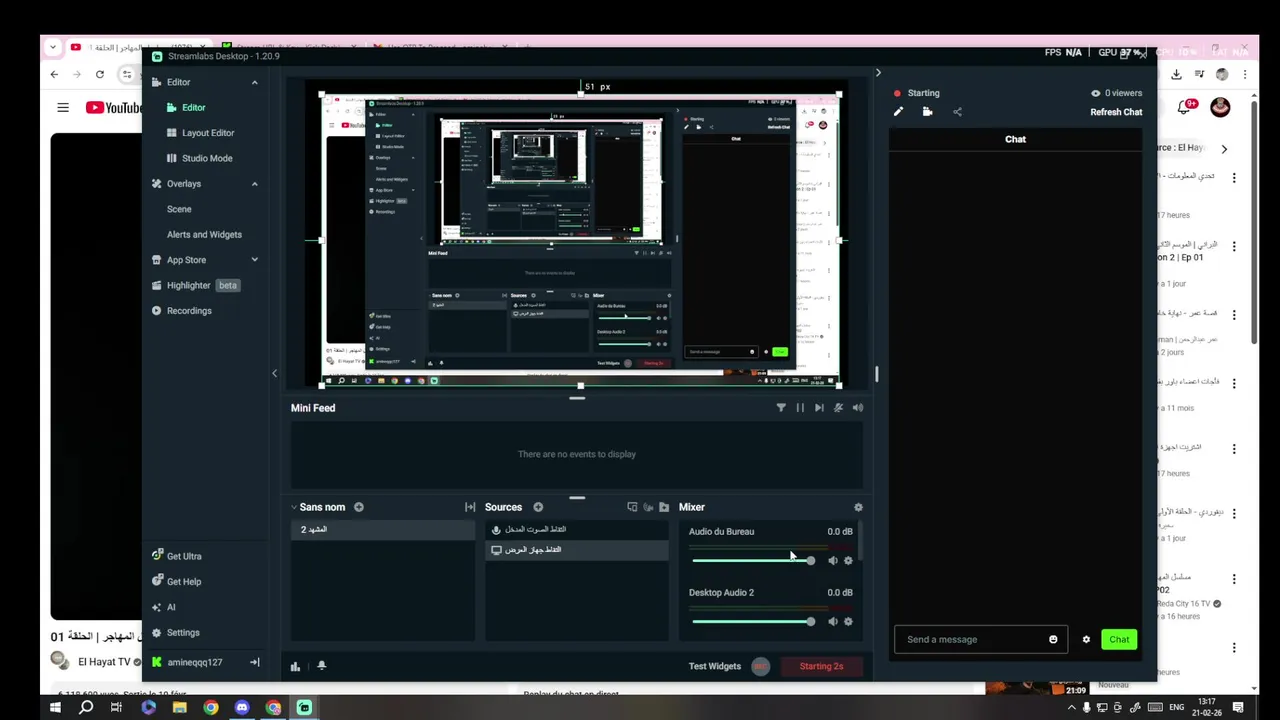Open Windows Start menu
The height and width of the screenshot is (720, 1280).
(x=55, y=708)
